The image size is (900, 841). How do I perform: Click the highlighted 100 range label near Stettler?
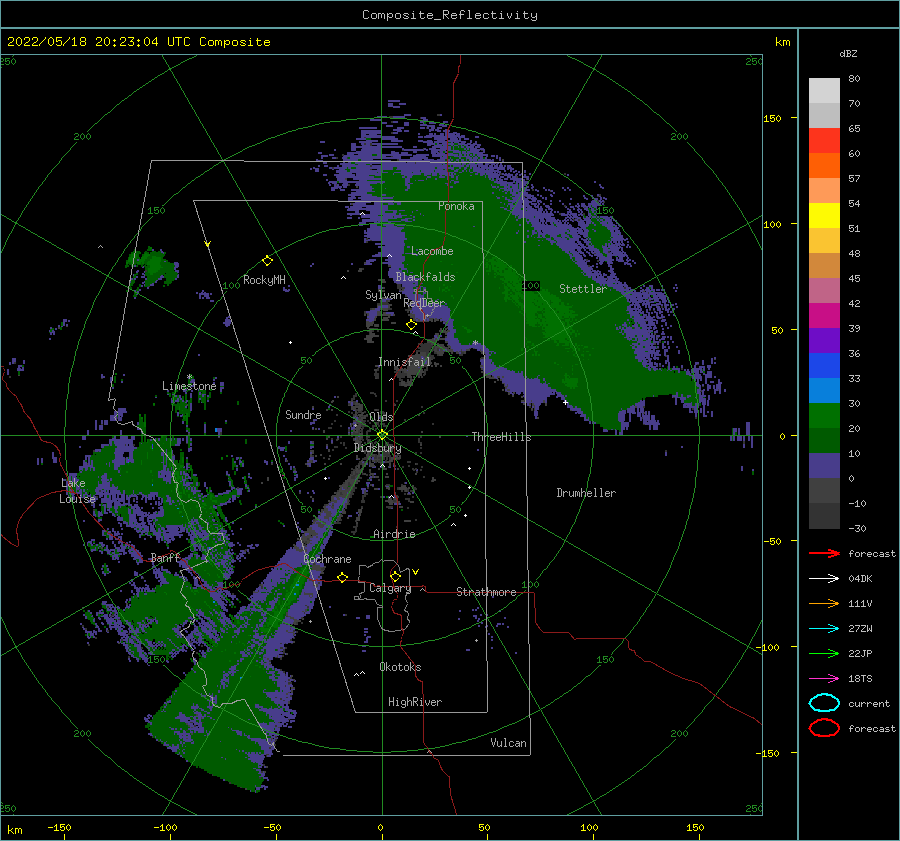(531, 285)
